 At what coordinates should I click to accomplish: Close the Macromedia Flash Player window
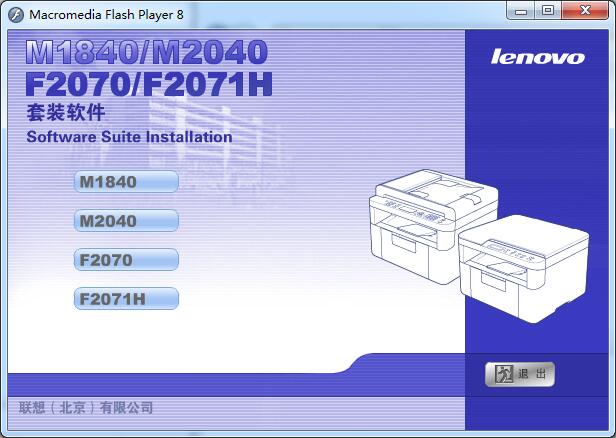click(x=584, y=10)
